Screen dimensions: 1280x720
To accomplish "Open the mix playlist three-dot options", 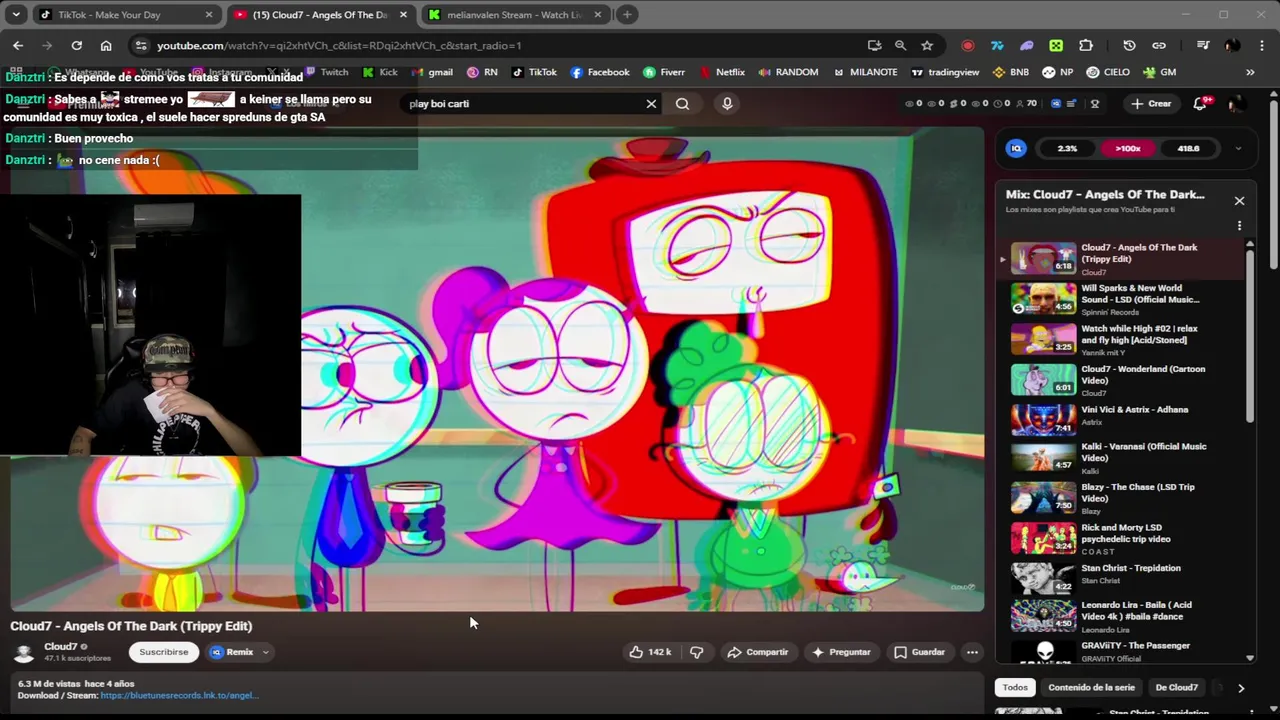I will coord(1239,226).
